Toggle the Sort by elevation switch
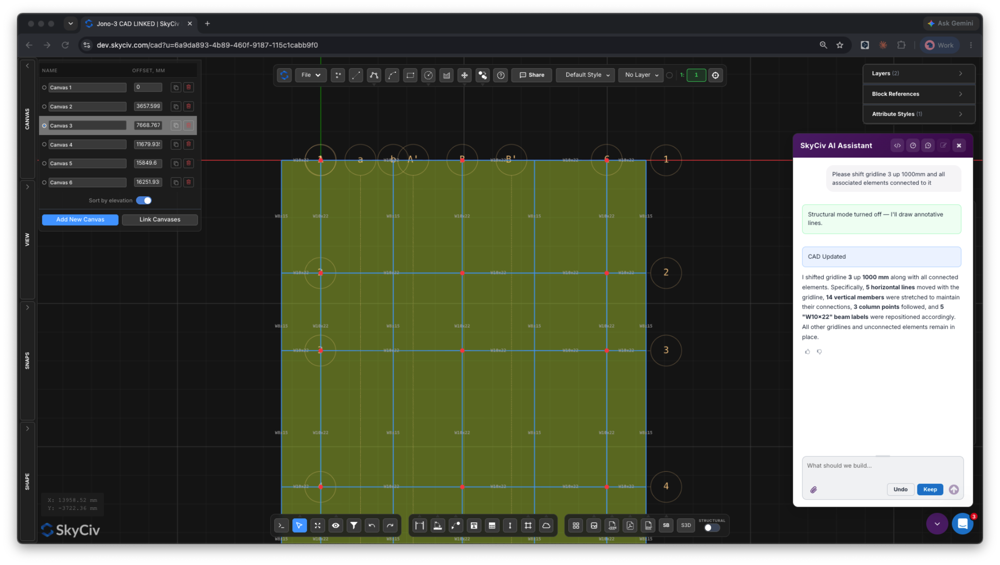This screenshot has height=565, width=1000. pyautogui.click(x=144, y=200)
